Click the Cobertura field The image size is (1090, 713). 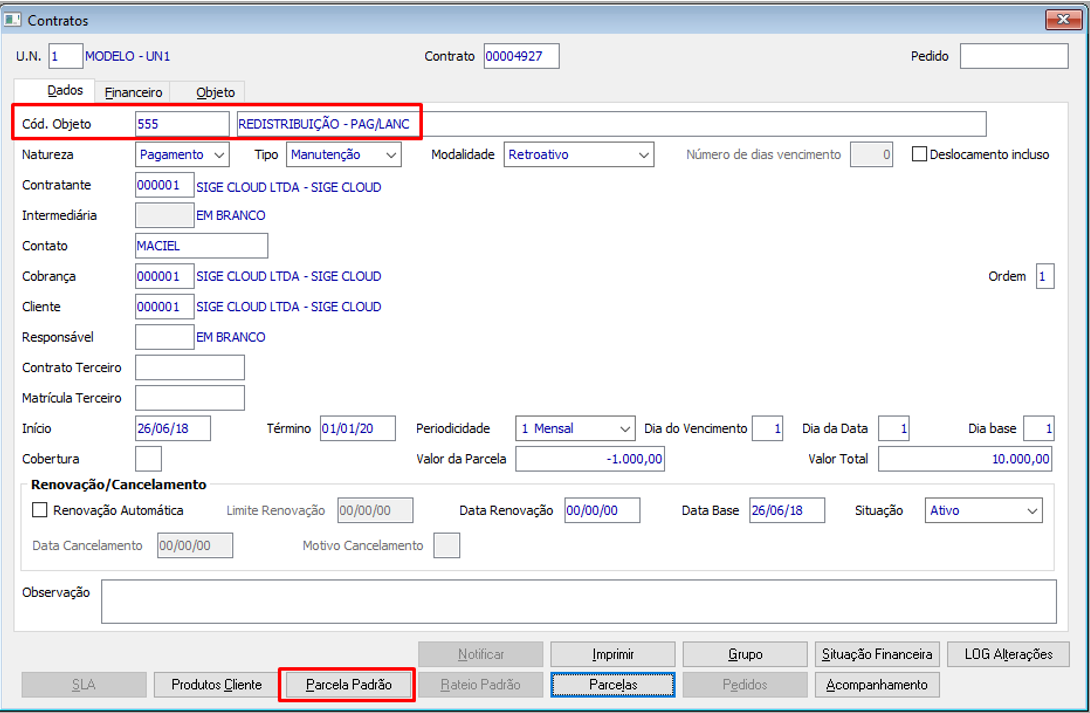pos(148,459)
